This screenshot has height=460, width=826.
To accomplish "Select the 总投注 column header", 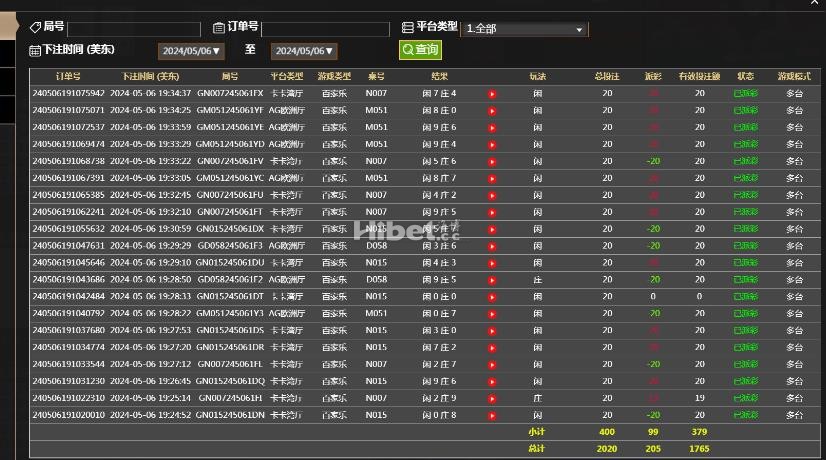I will point(607,76).
